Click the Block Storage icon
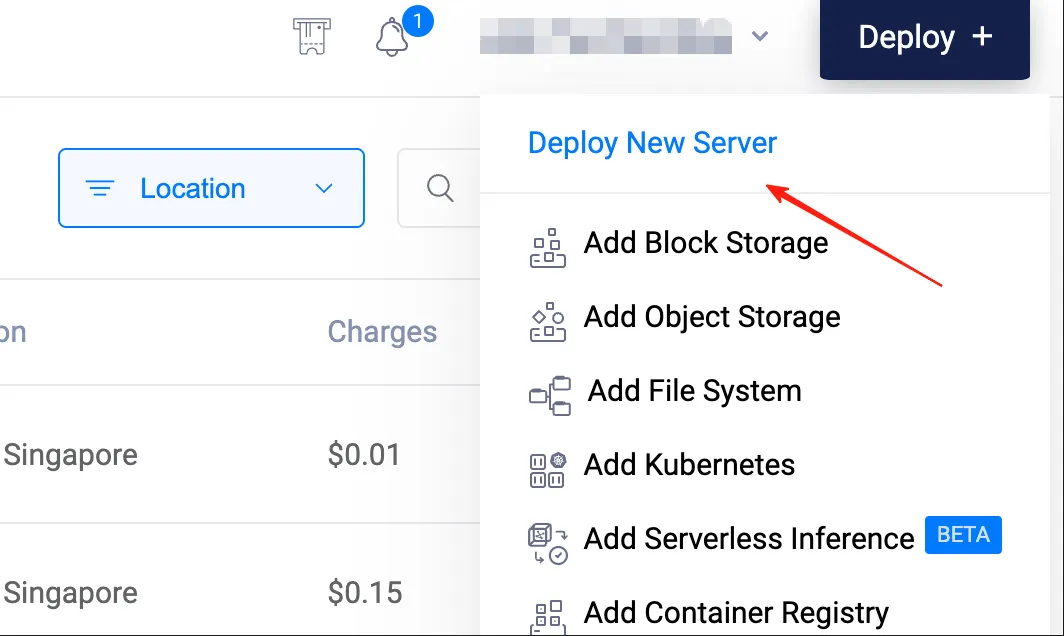The image size is (1064, 636). tap(547, 246)
